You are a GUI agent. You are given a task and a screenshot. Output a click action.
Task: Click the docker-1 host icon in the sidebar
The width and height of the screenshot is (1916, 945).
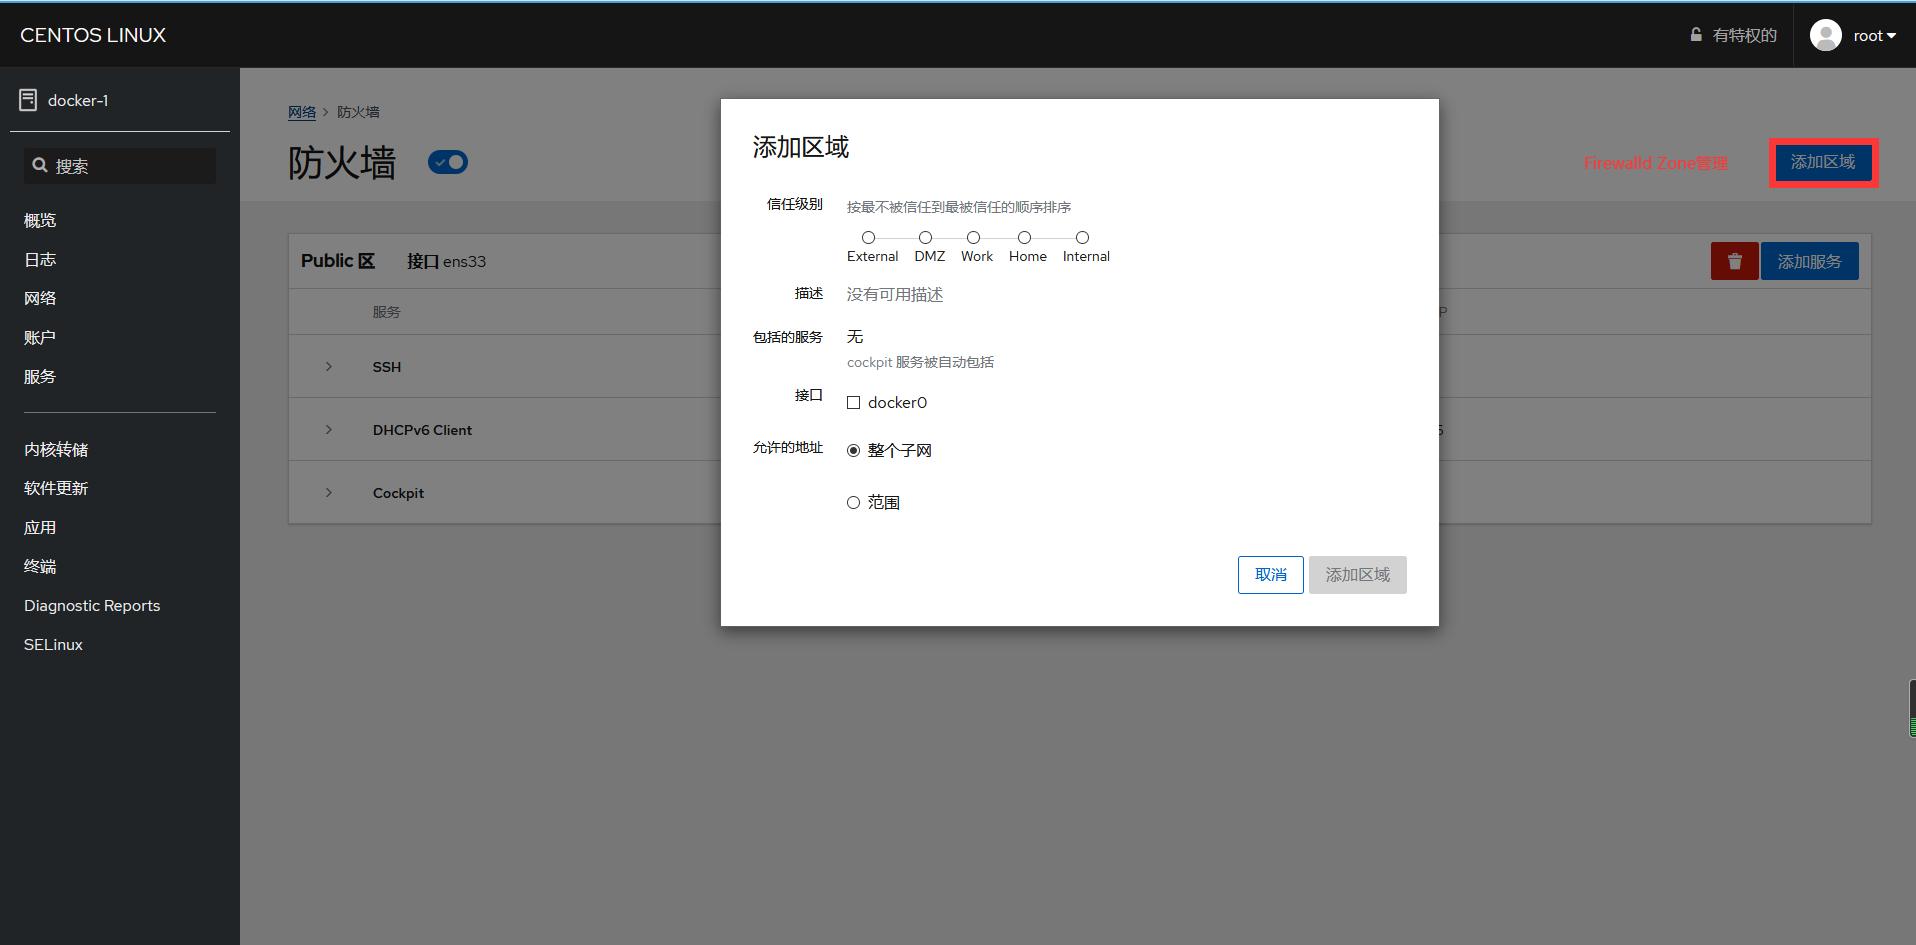click(x=26, y=99)
